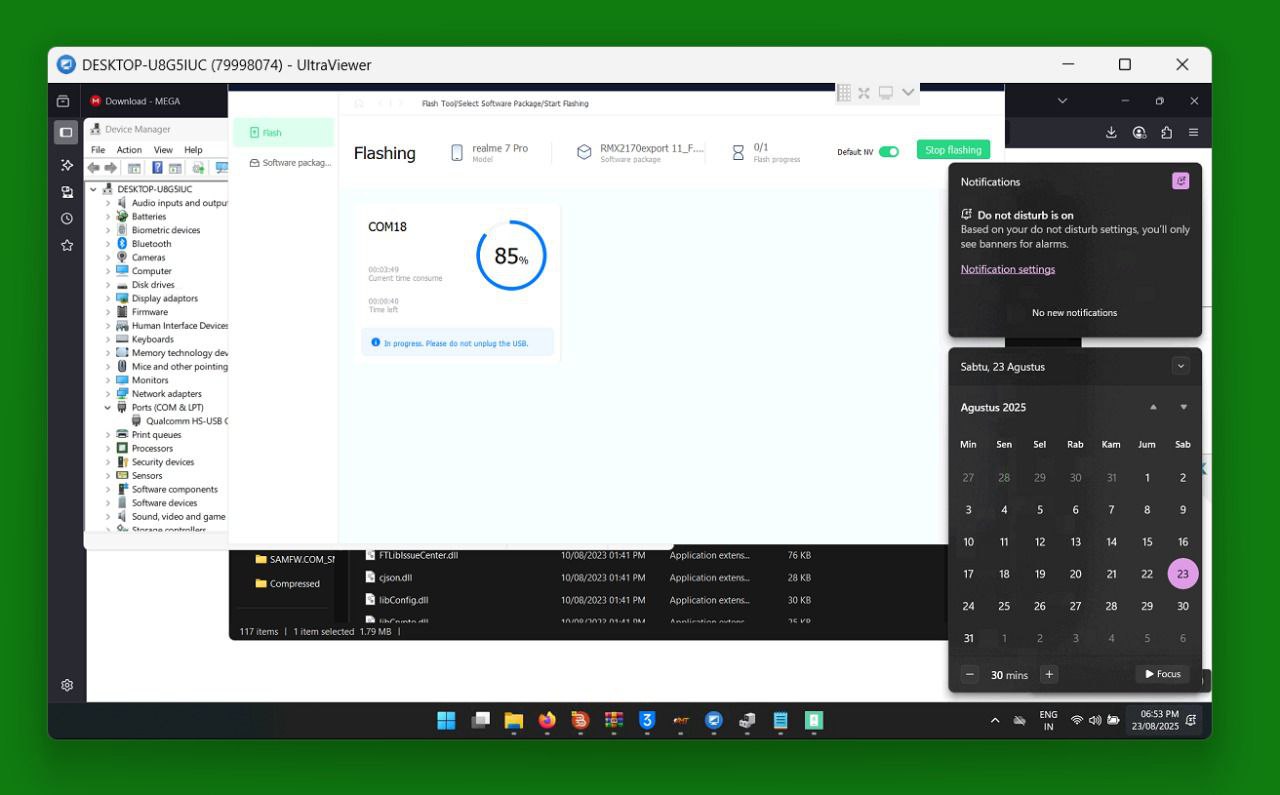Open View menu in Device Manager

point(163,150)
